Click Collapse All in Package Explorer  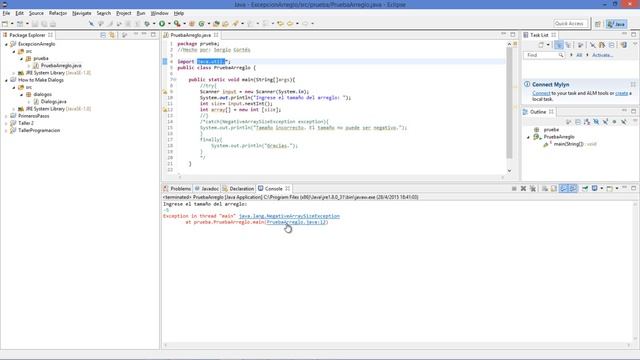click(x=103, y=35)
